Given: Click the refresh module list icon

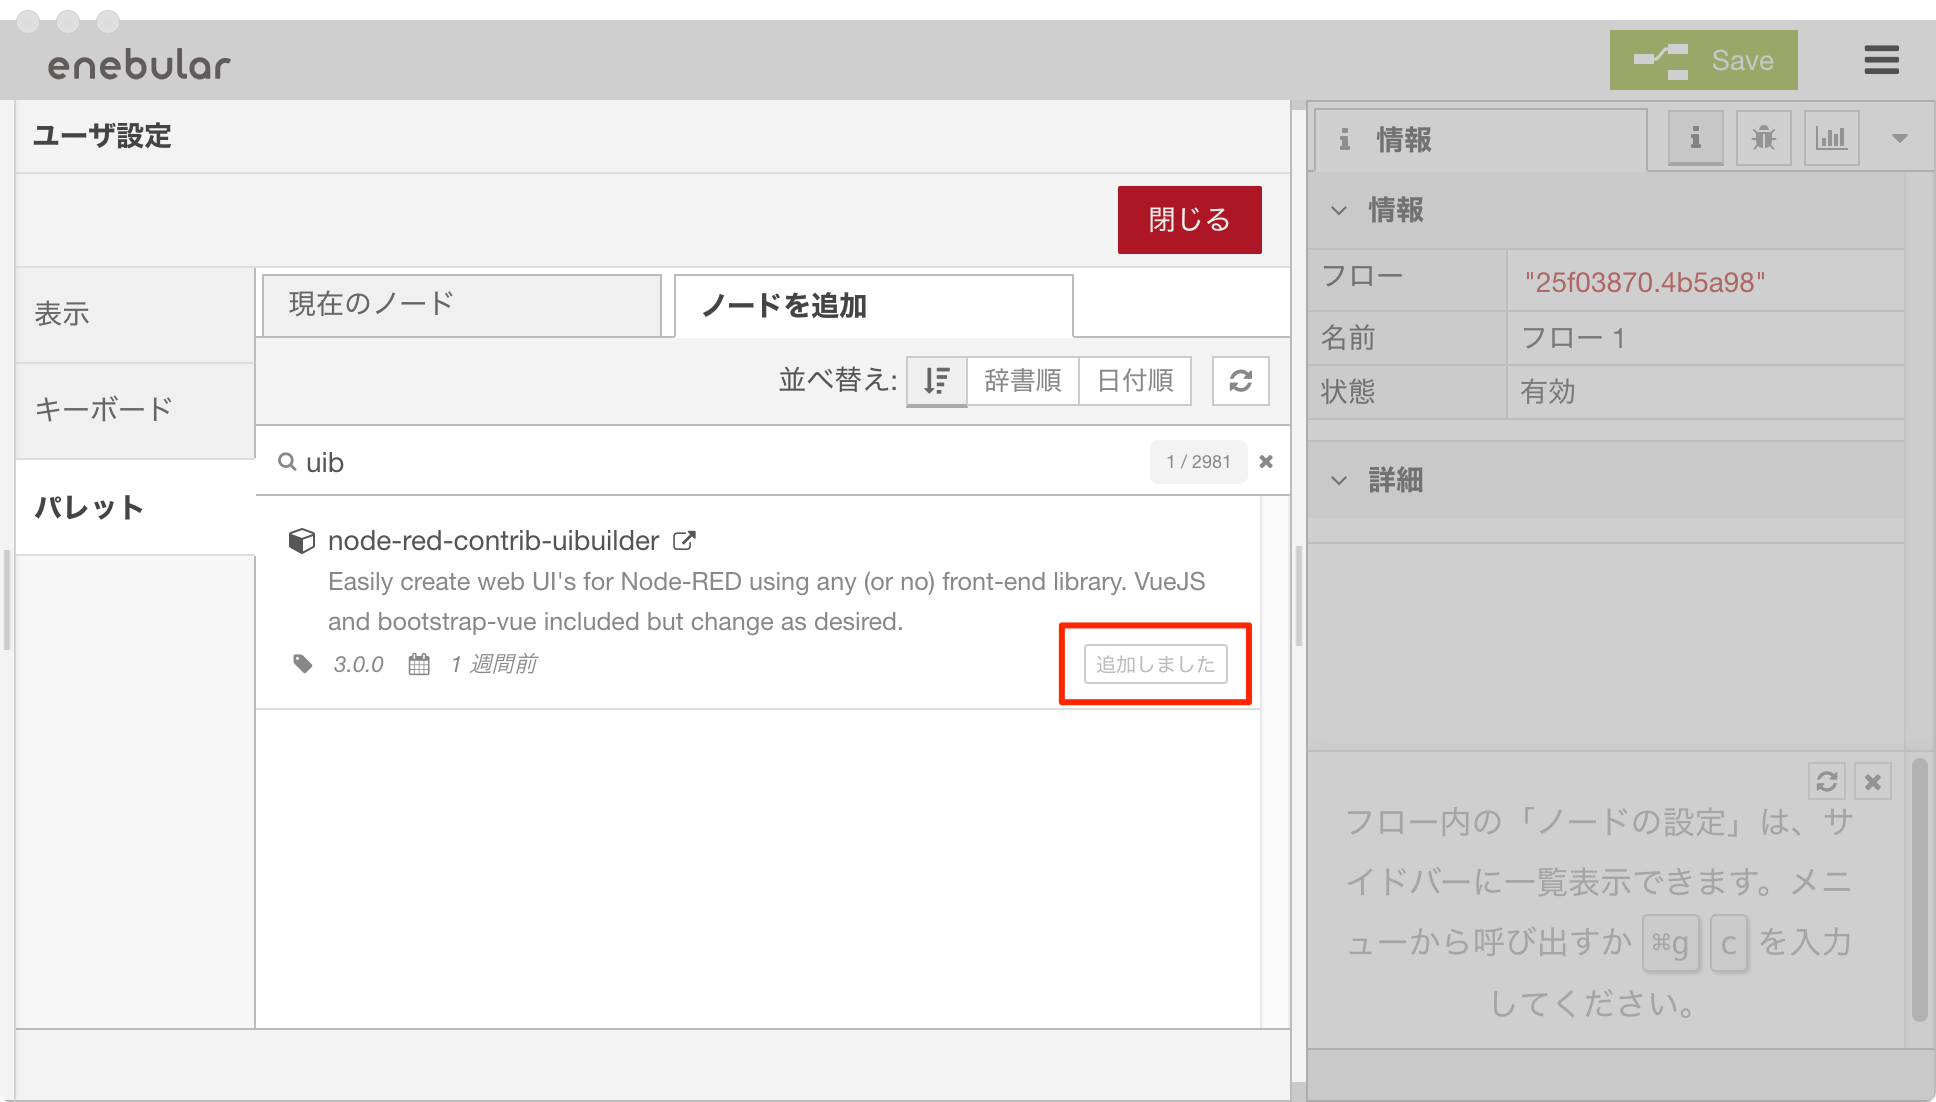Looking at the screenshot, I should [x=1240, y=381].
